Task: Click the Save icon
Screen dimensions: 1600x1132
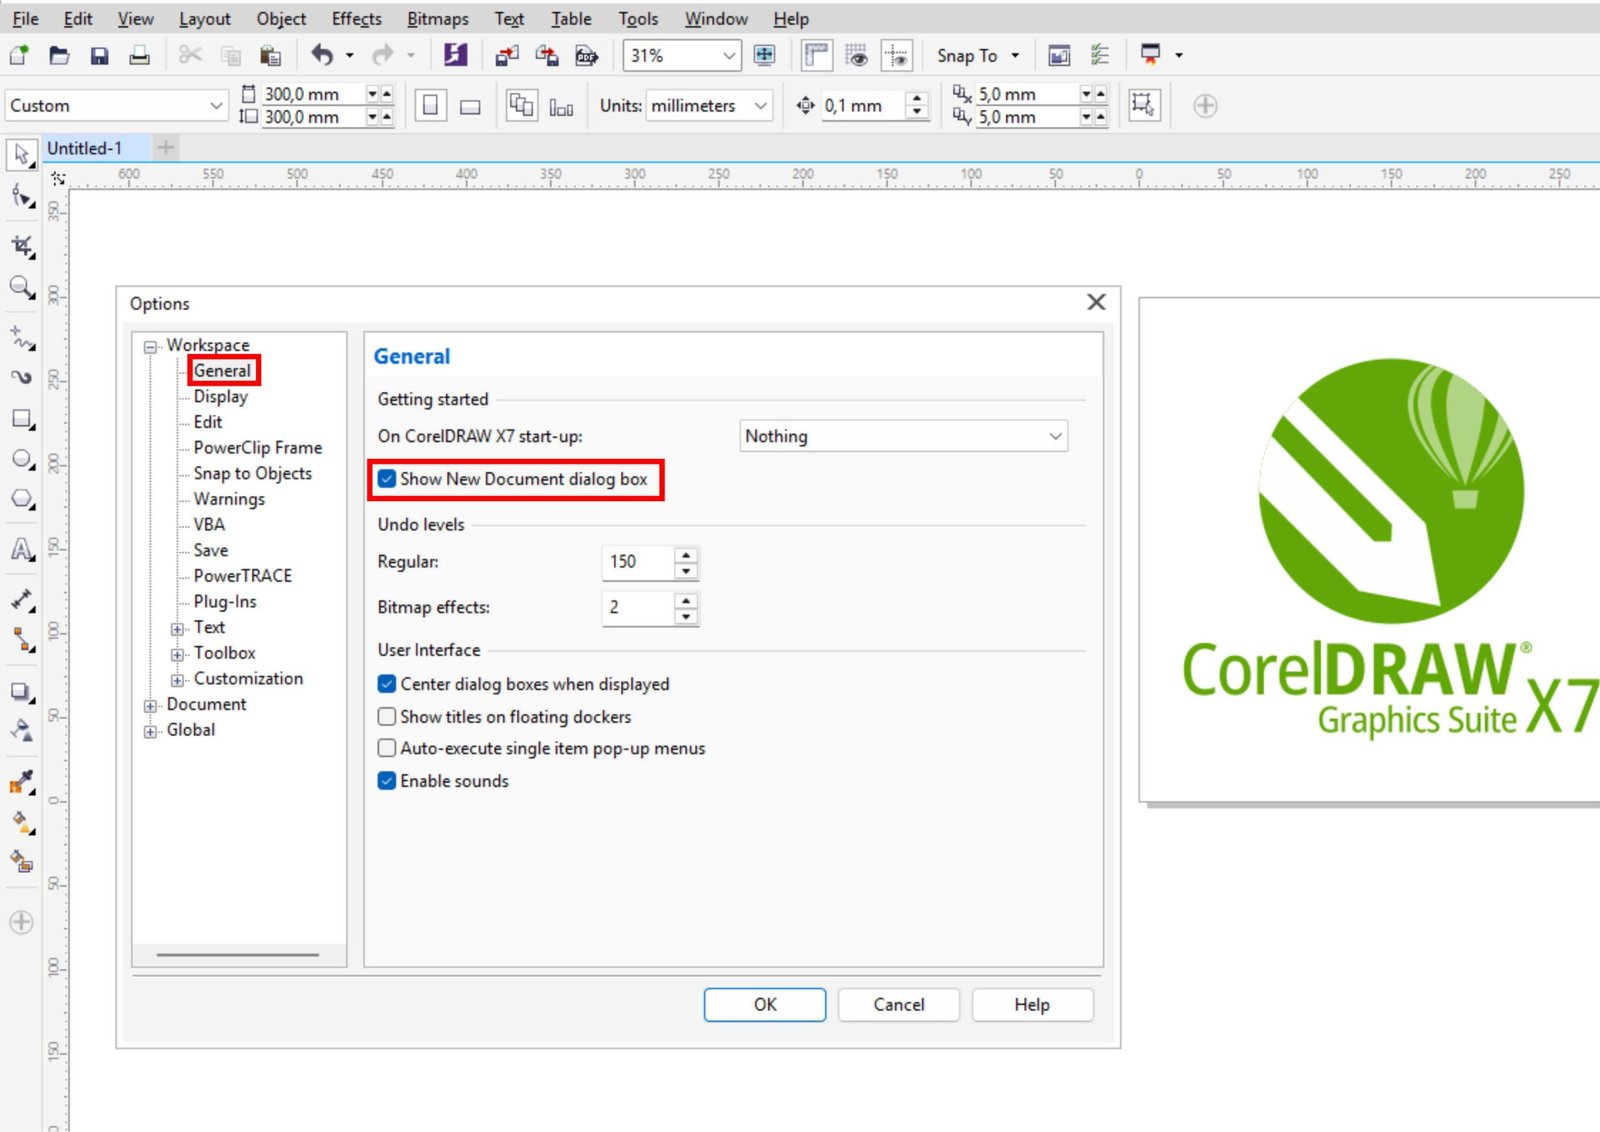Action: 99,56
